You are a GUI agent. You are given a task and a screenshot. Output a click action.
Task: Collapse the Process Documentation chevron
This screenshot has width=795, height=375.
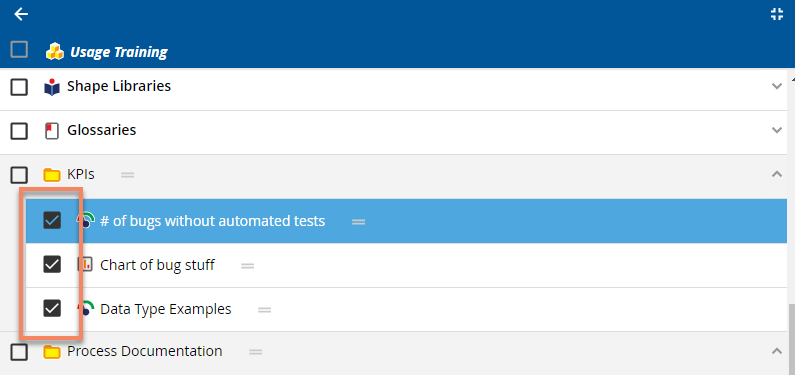point(777,351)
